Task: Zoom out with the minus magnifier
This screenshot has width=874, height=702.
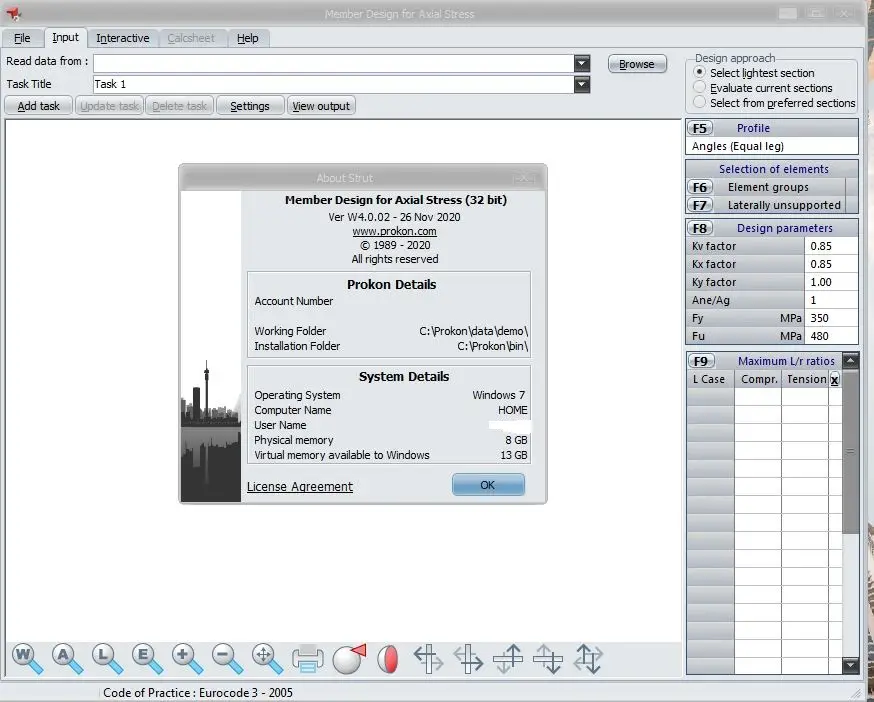Action: point(227,659)
